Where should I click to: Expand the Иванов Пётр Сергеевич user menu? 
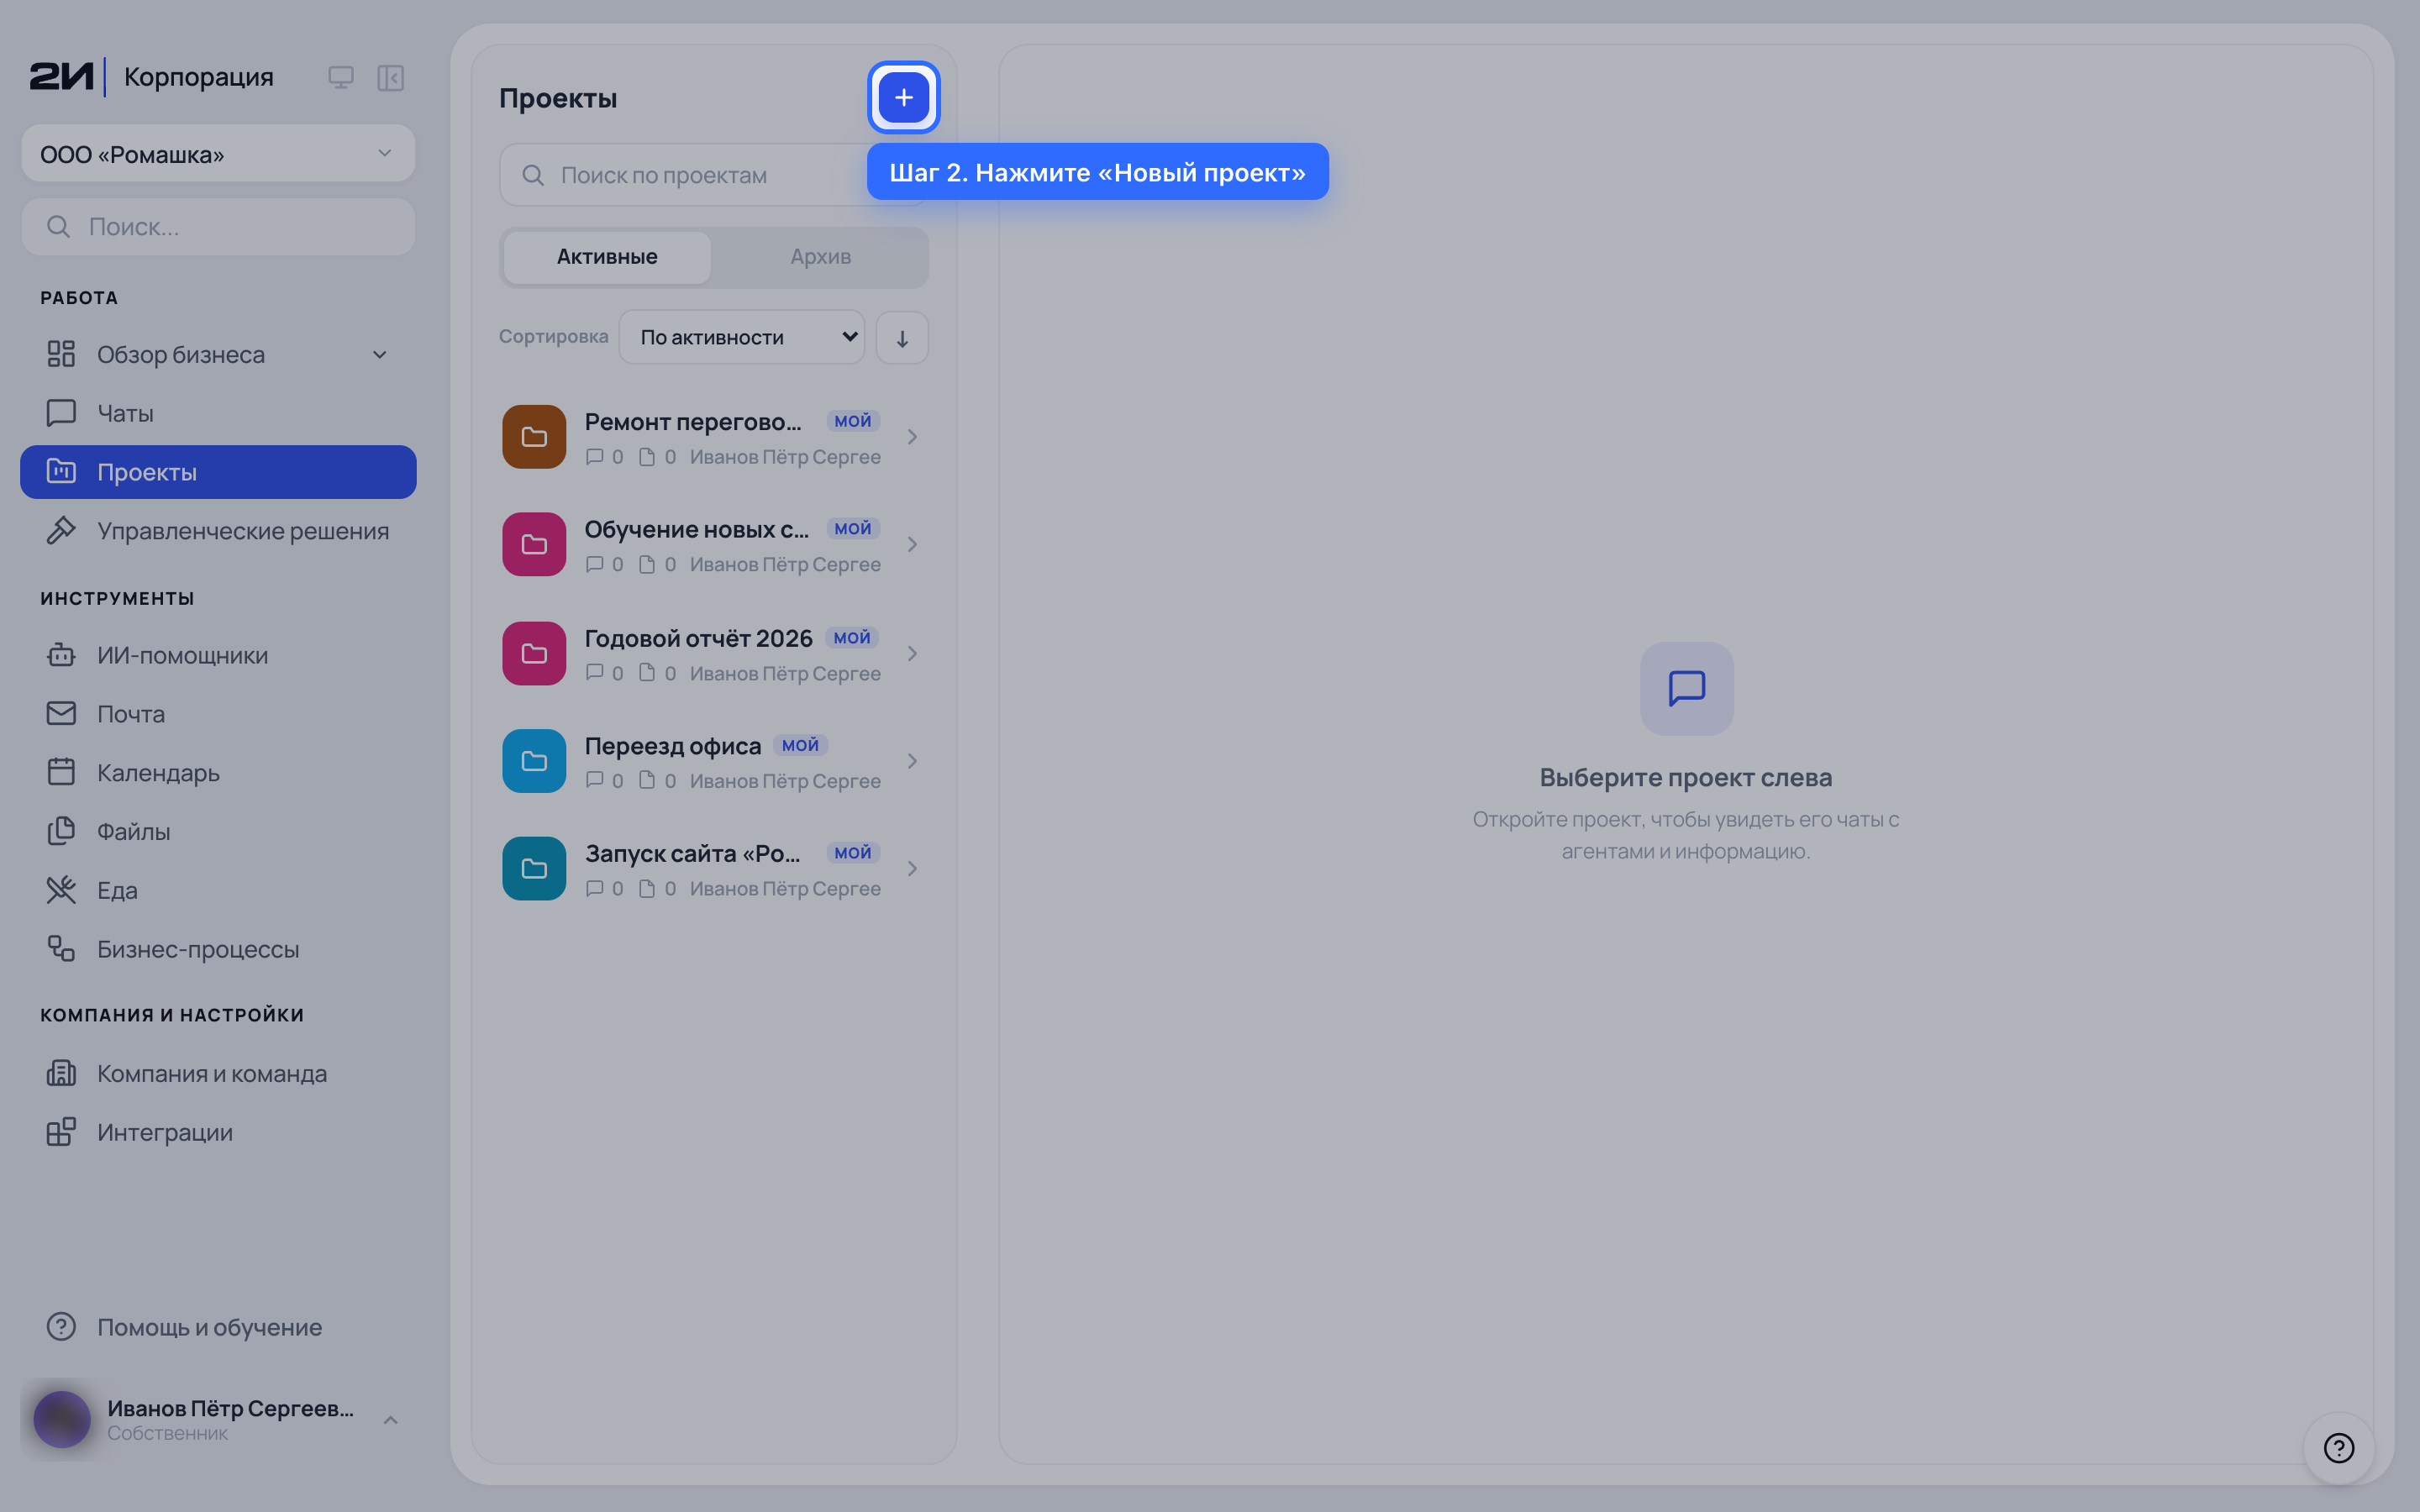[x=218, y=1419]
